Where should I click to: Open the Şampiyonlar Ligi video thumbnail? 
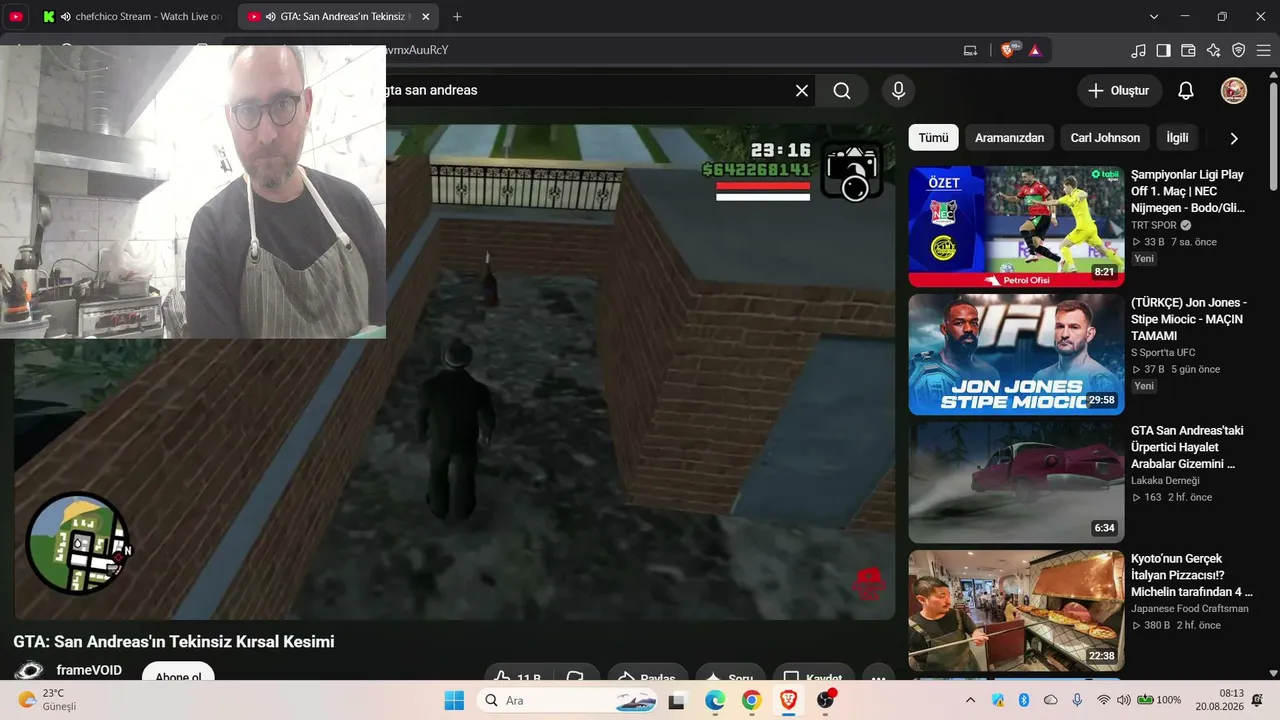[x=1016, y=227]
